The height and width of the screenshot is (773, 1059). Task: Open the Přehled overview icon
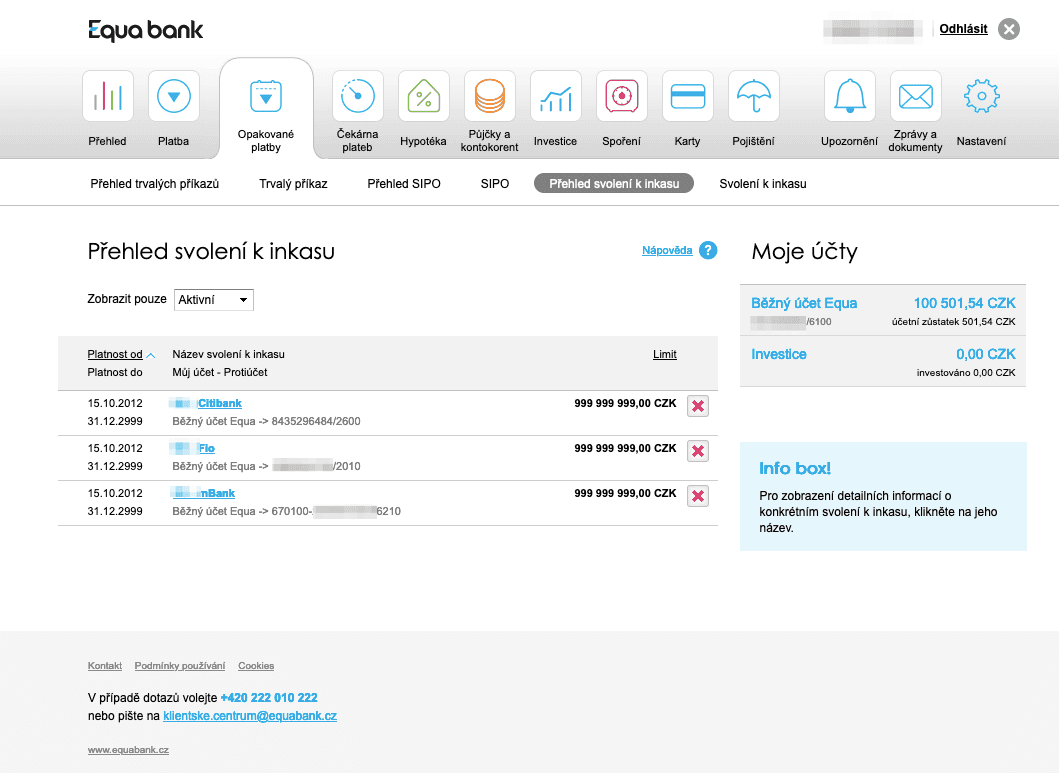(x=107, y=96)
